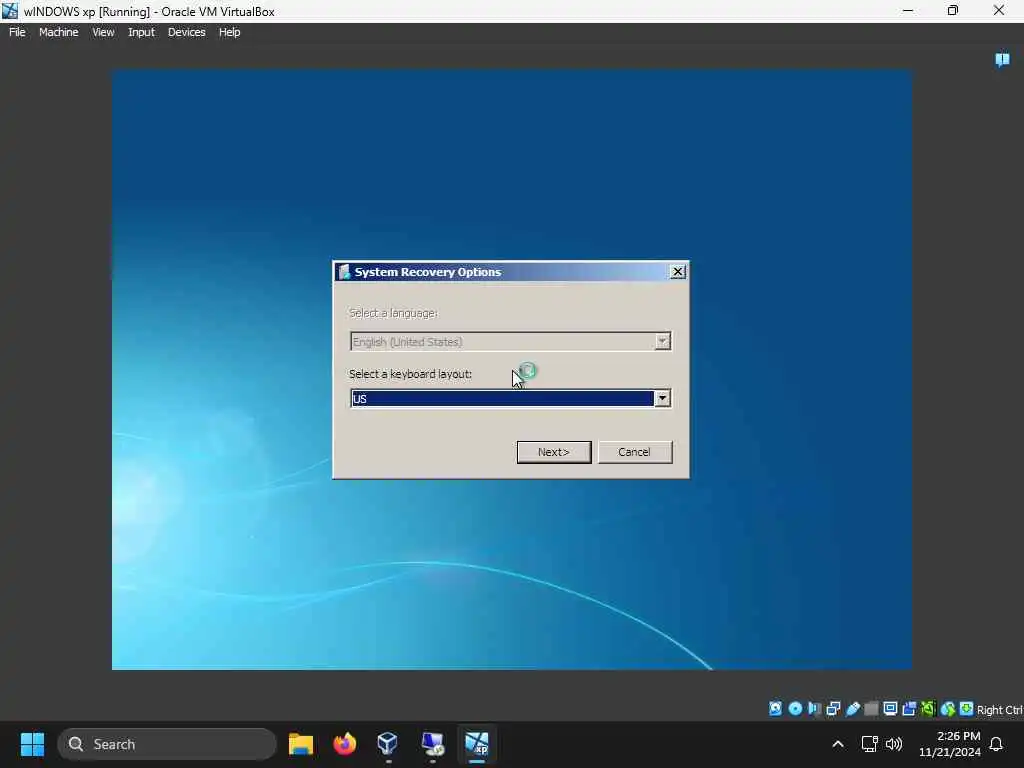Show hidden system tray icons
The height and width of the screenshot is (768, 1024).
tap(838, 744)
